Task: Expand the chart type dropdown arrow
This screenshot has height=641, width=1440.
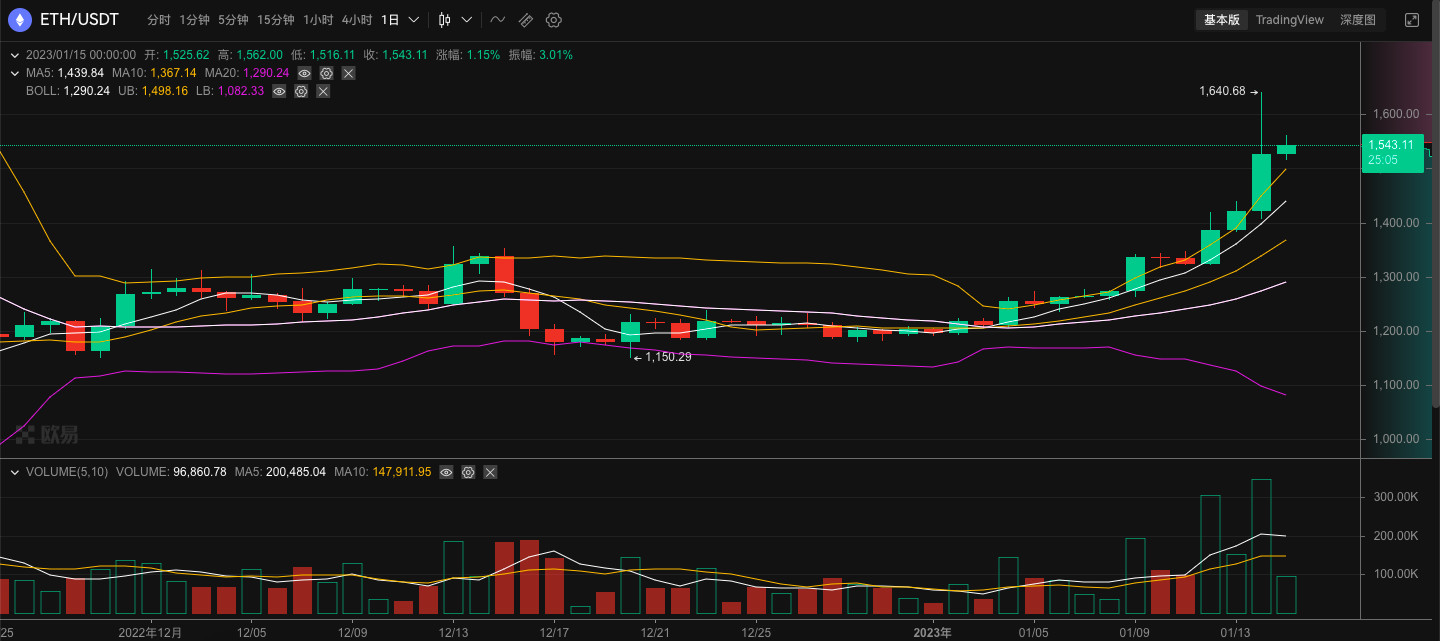Action: pyautogui.click(x=467, y=20)
